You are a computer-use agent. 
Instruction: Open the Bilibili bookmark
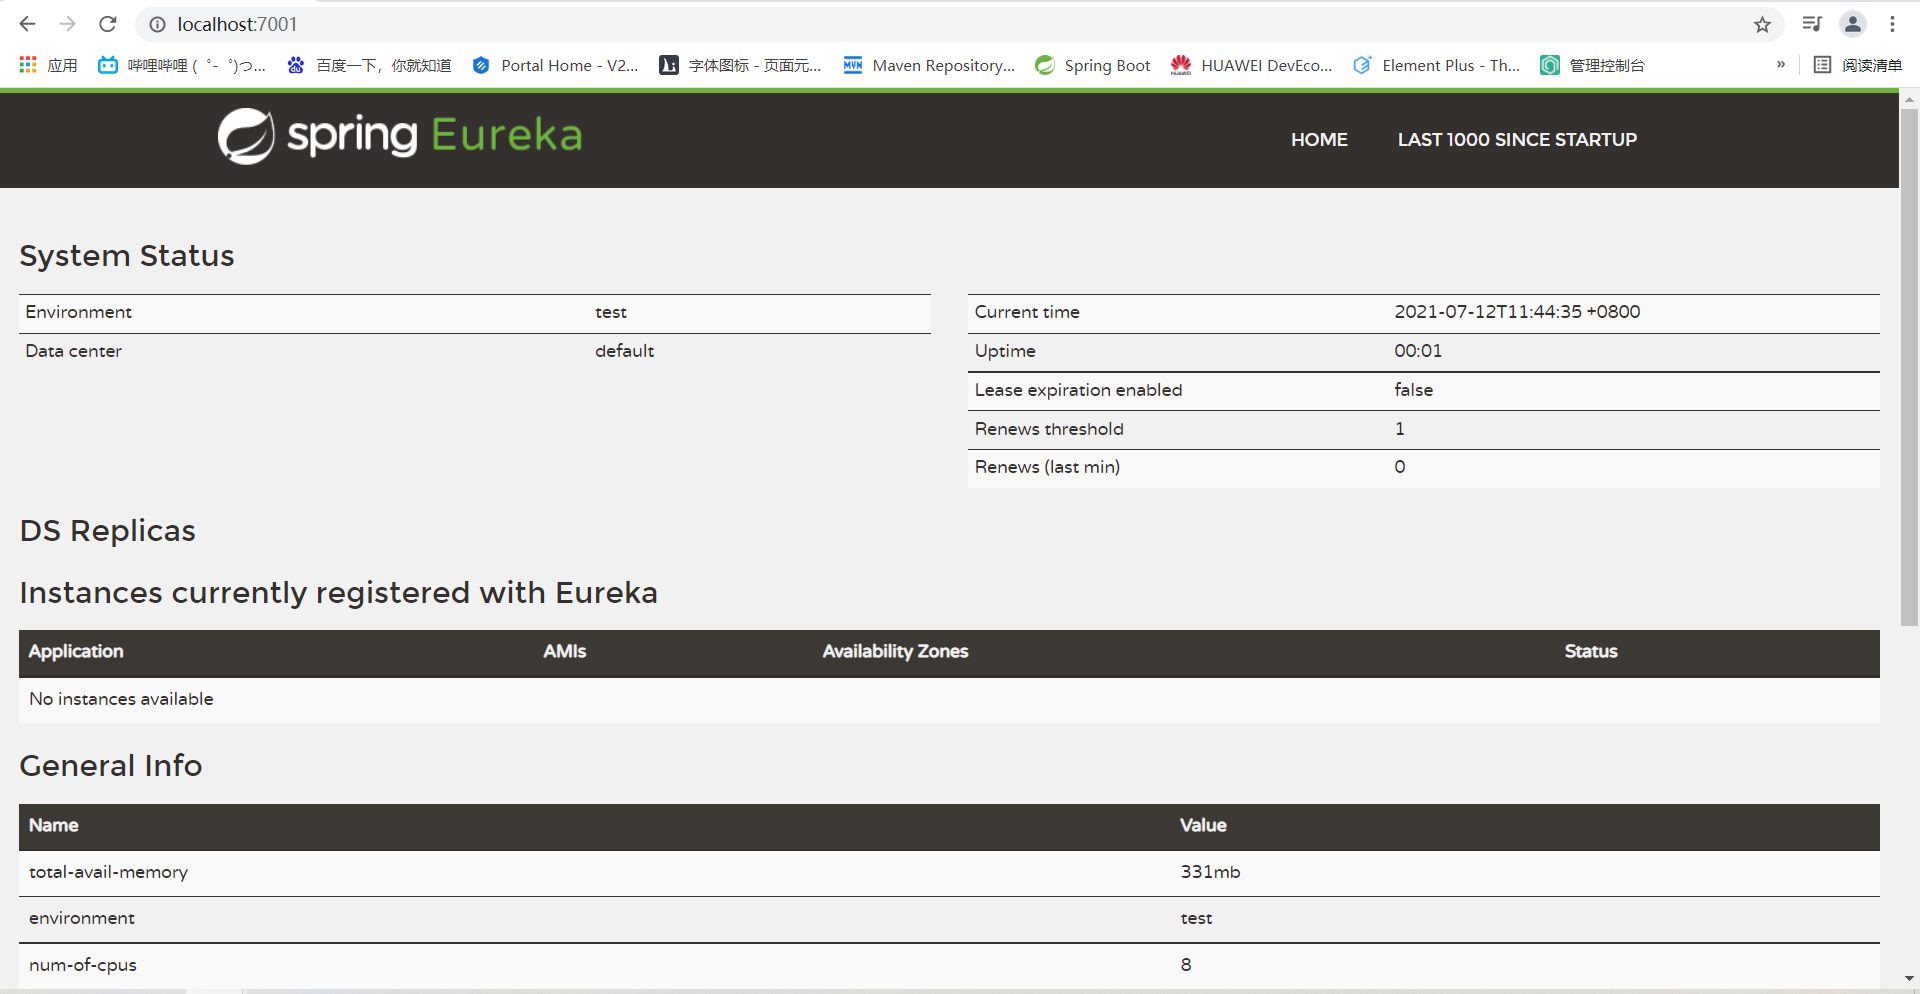(182, 65)
